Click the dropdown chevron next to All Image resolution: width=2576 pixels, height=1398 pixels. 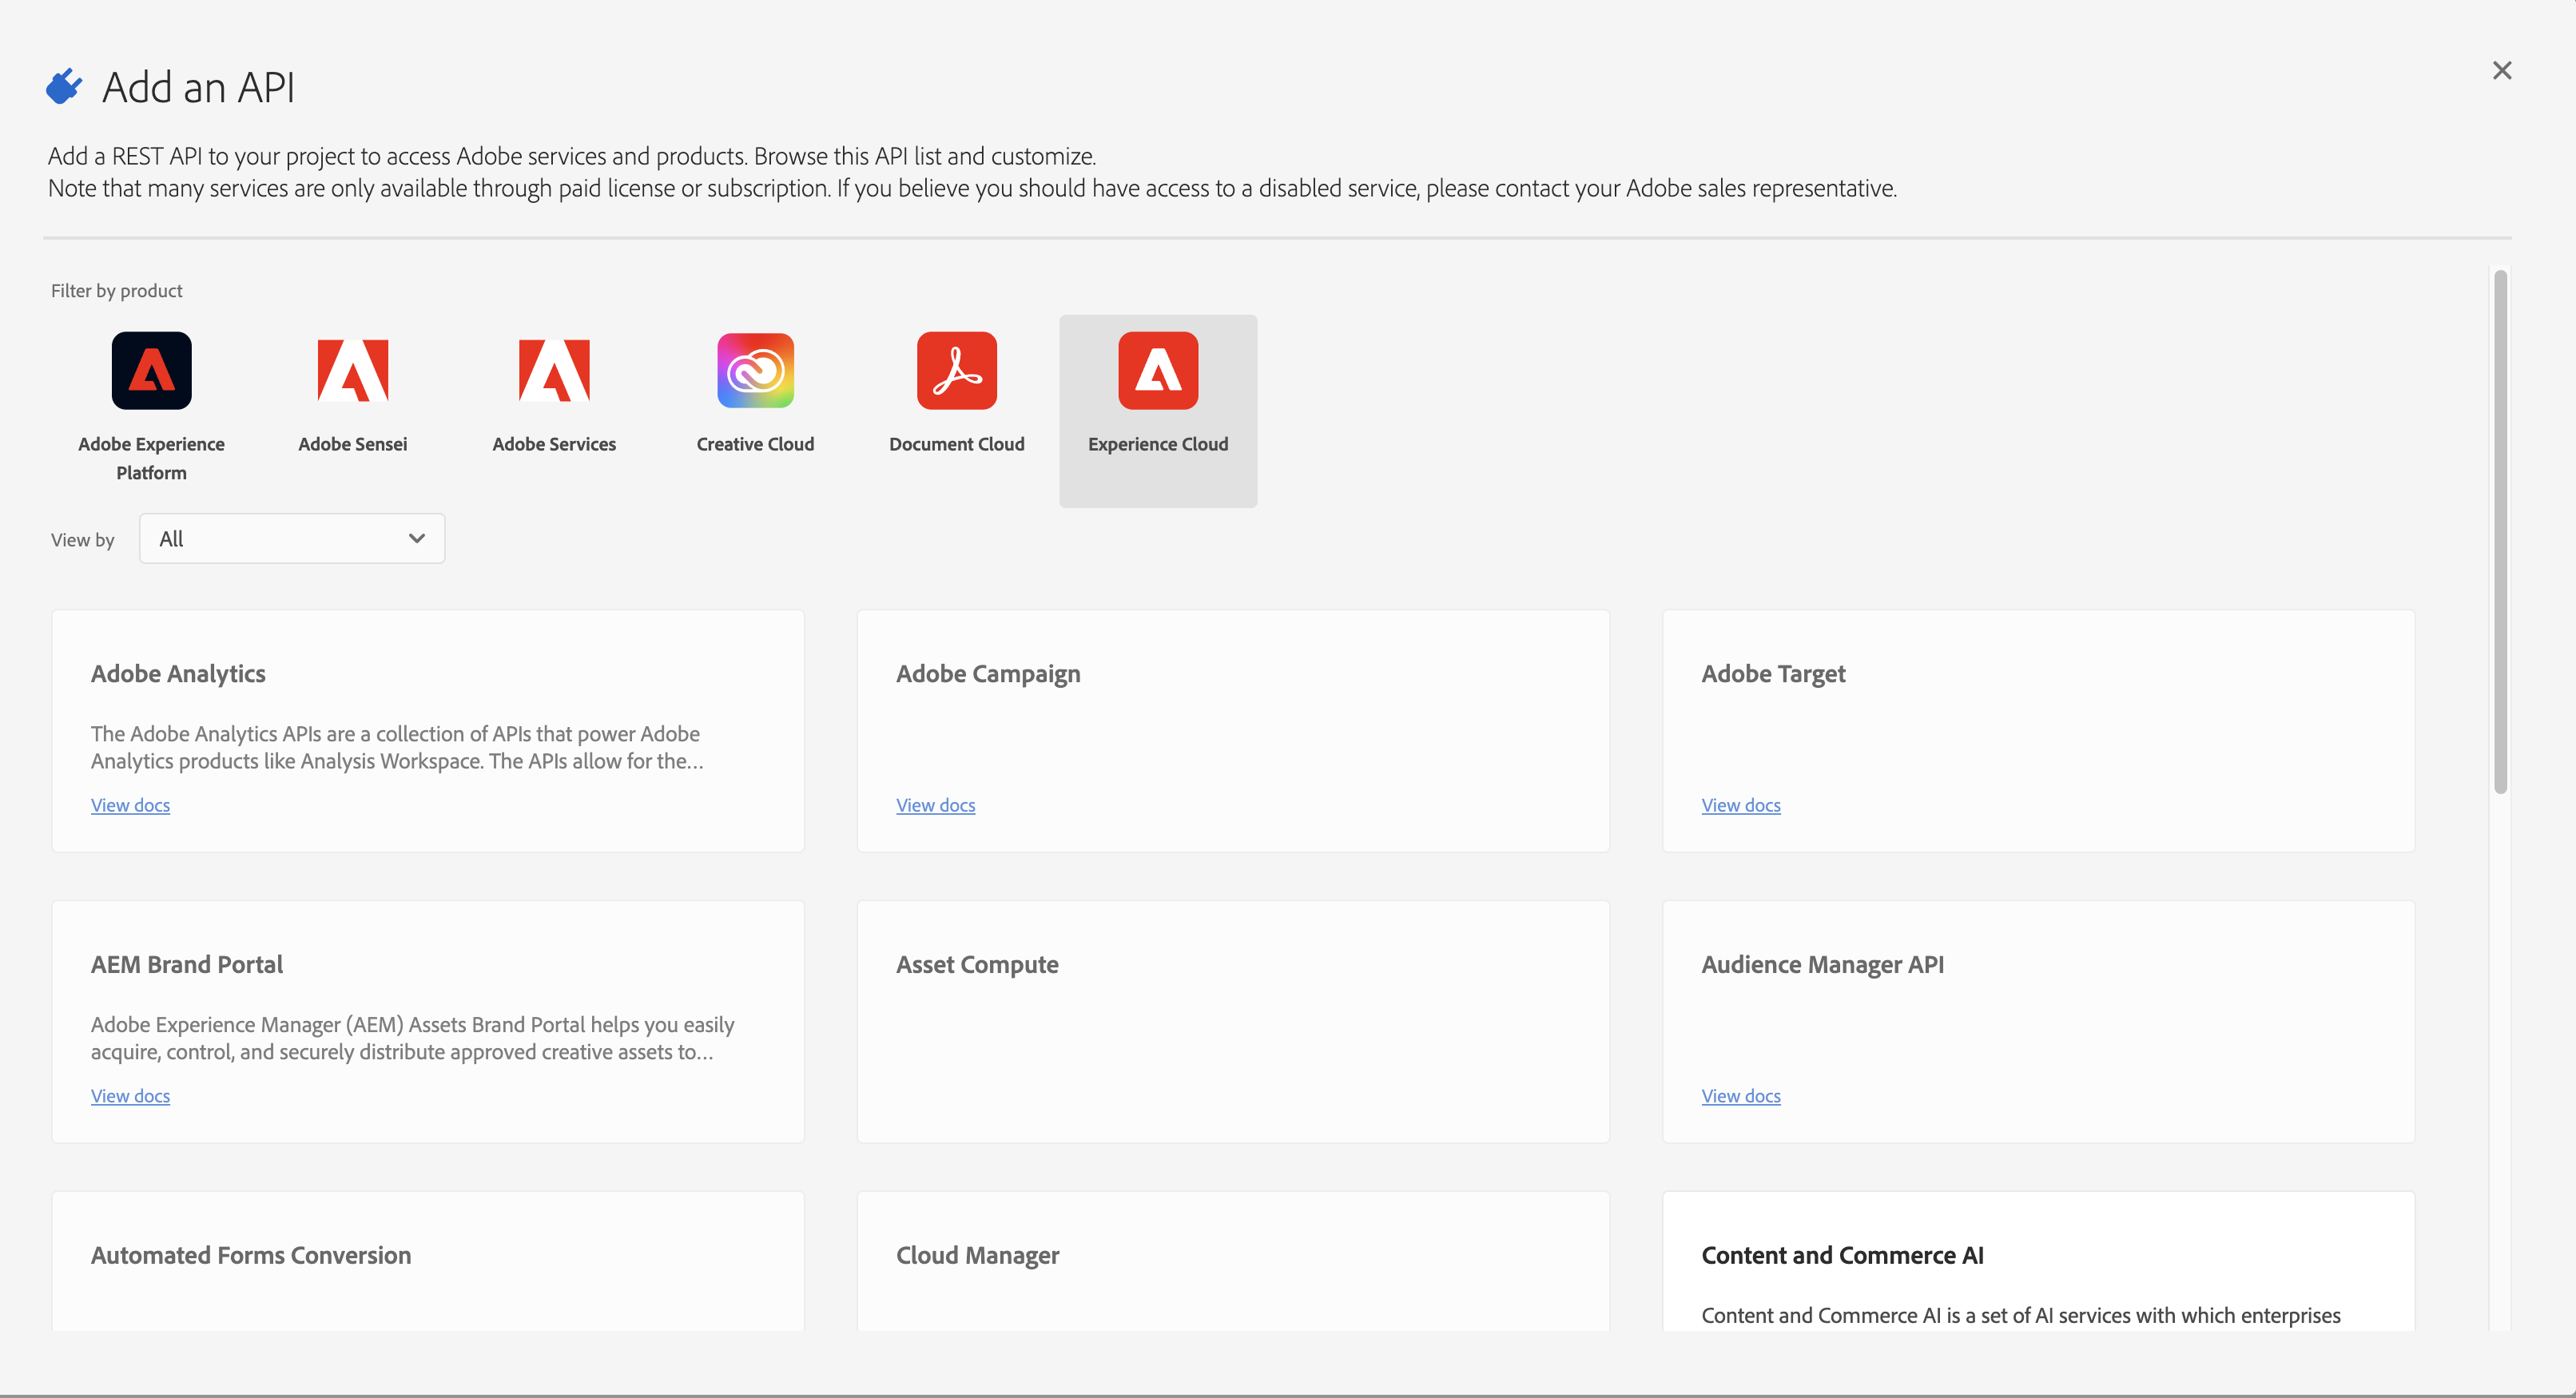pos(417,539)
